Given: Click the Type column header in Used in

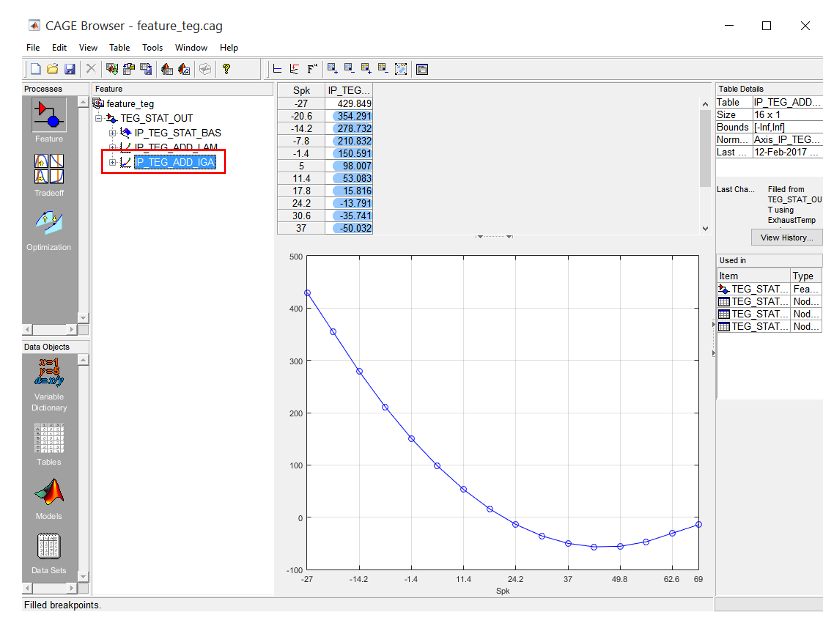Looking at the screenshot, I should pyautogui.click(x=806, y=276).
